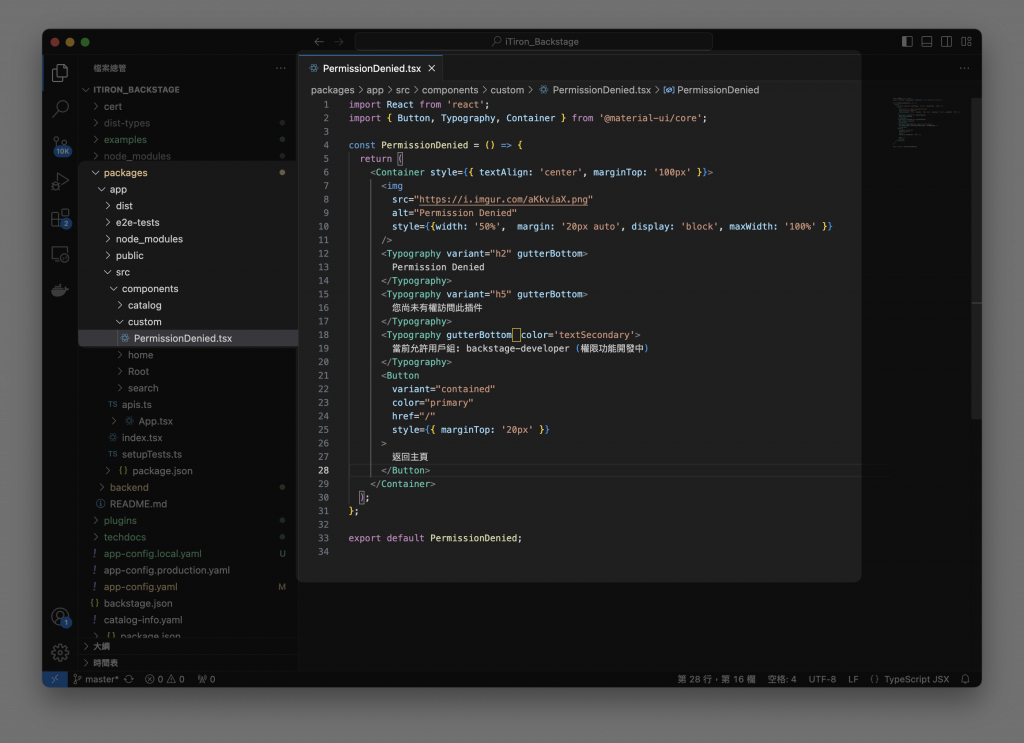Open PermissionDenied.tsx in the file tree
This screenshot has height=743, width=1024.
tap(188, 338)
